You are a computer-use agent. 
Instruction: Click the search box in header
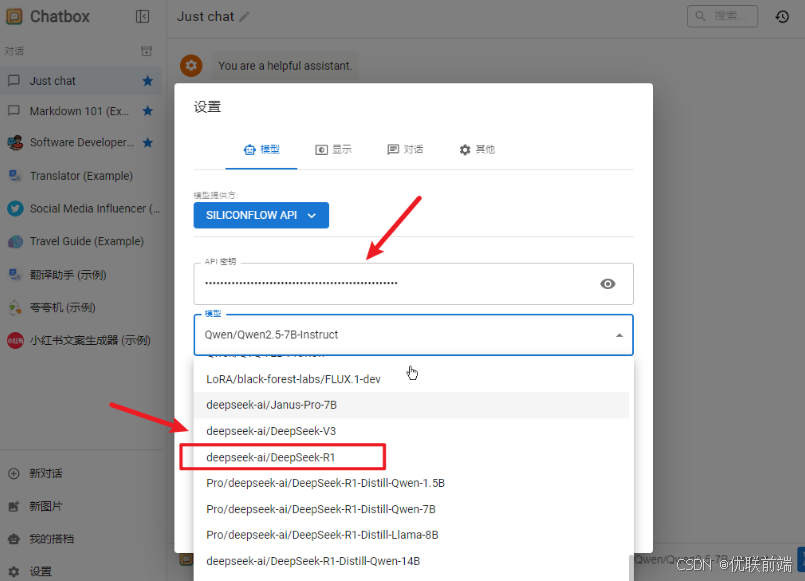(x=722, y=16)
